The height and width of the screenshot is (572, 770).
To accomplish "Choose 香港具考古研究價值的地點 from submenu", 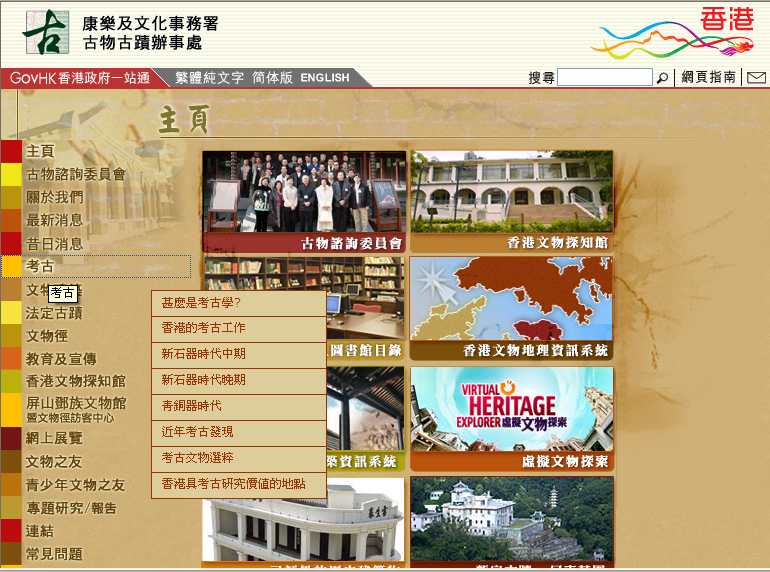I will click(x=239, y=484).
